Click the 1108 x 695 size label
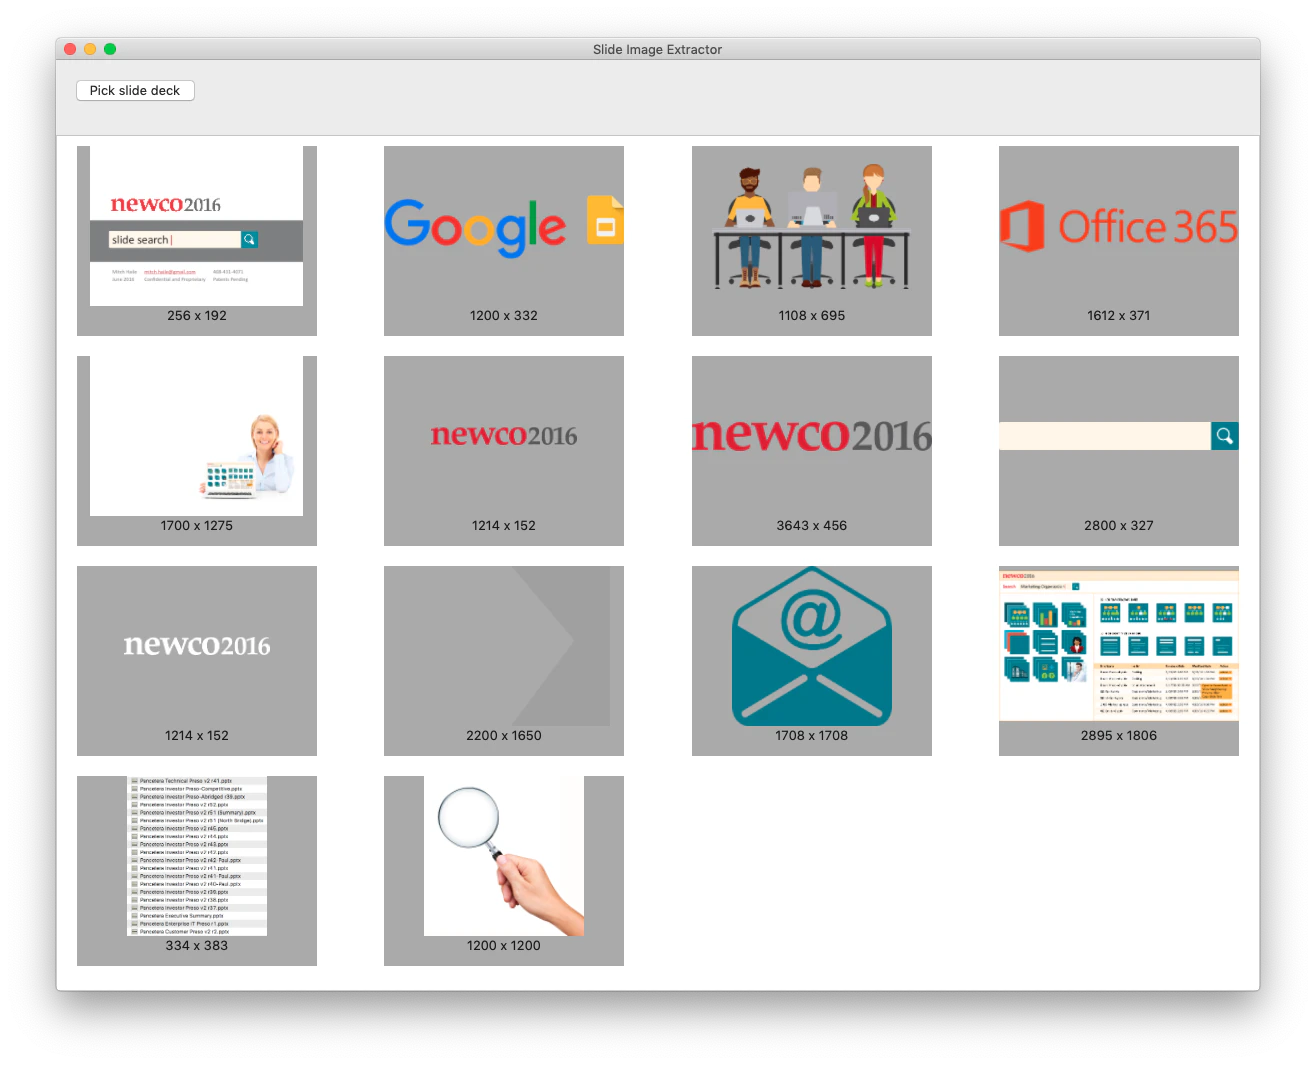Screen dimensions: 1316x1065 812,315
